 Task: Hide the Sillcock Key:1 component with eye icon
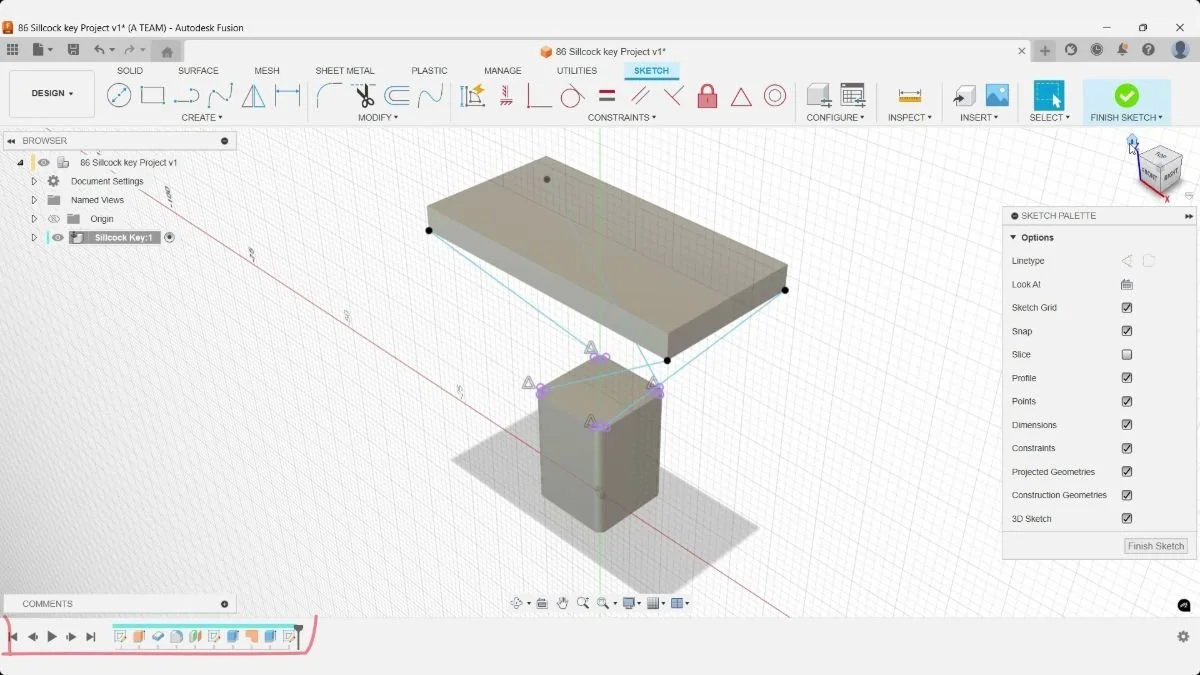(x=58, y=238)
